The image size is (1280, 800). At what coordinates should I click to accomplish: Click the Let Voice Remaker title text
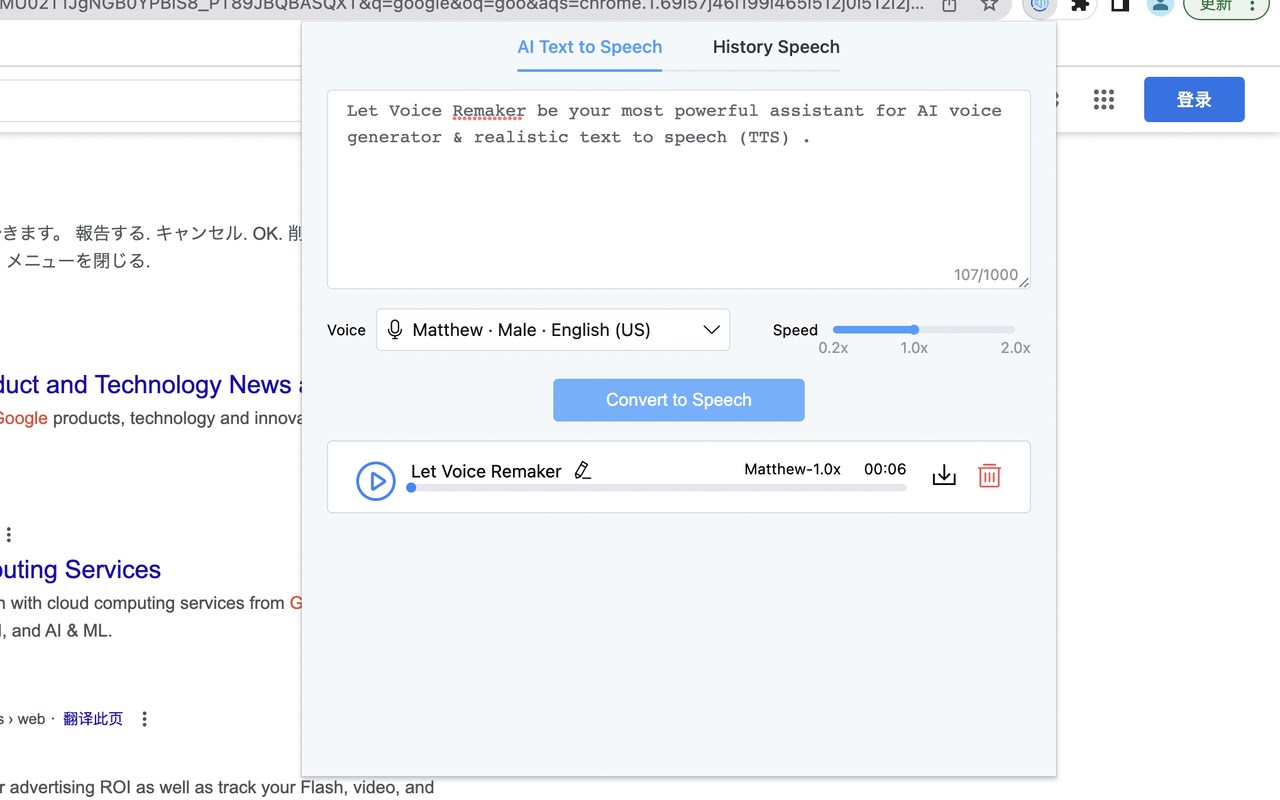pyautogui.click(x=486, y=472)
